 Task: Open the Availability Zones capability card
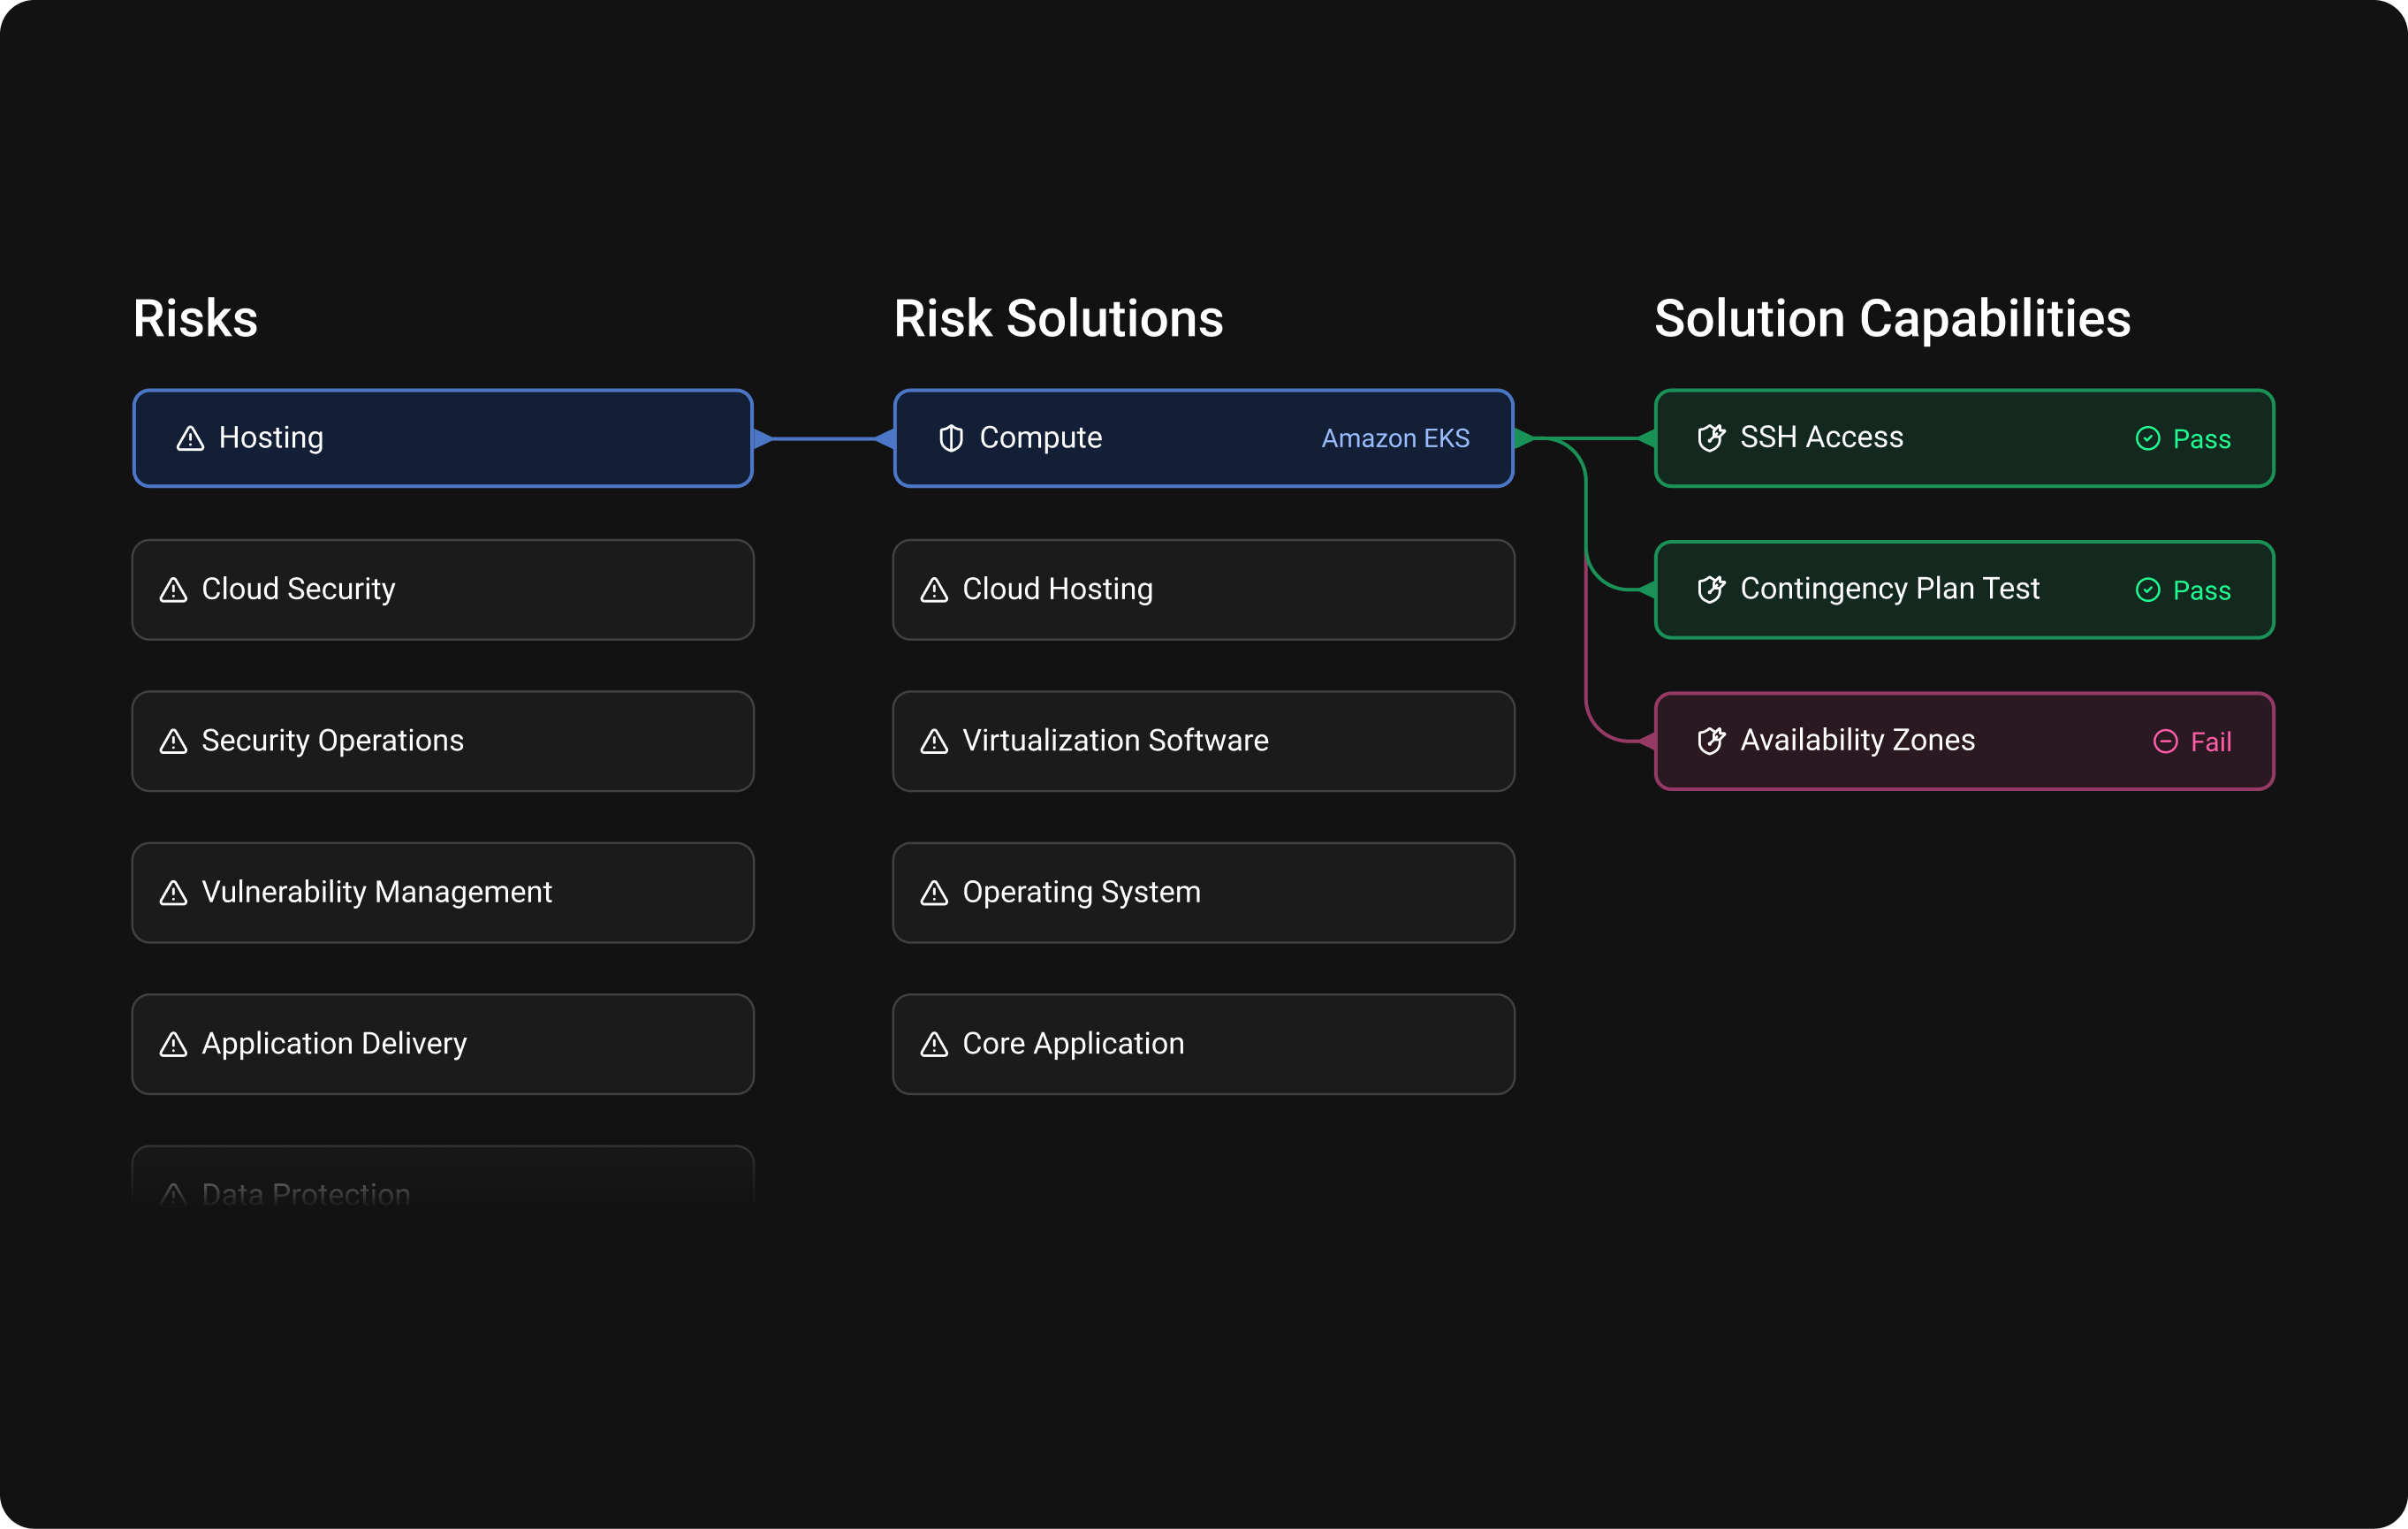point(1965,741)
